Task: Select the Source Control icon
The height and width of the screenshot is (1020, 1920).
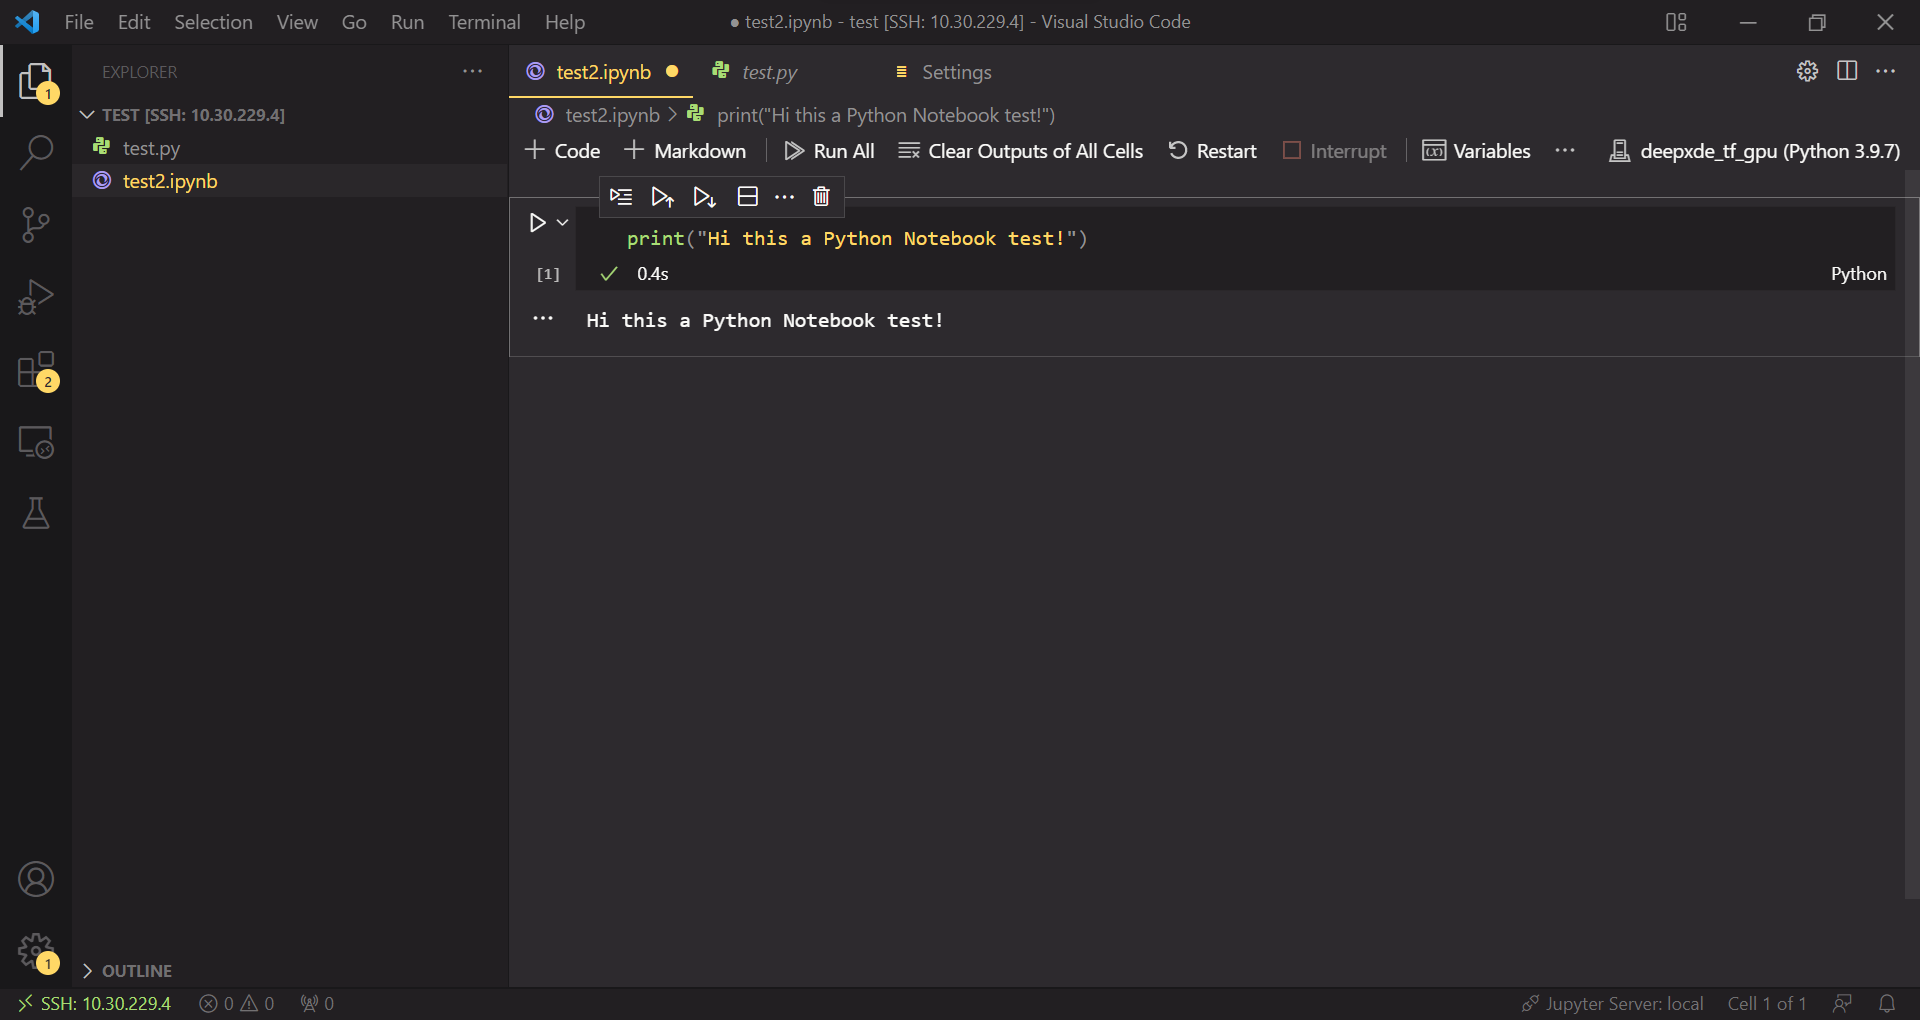Action: pos(36,224)
